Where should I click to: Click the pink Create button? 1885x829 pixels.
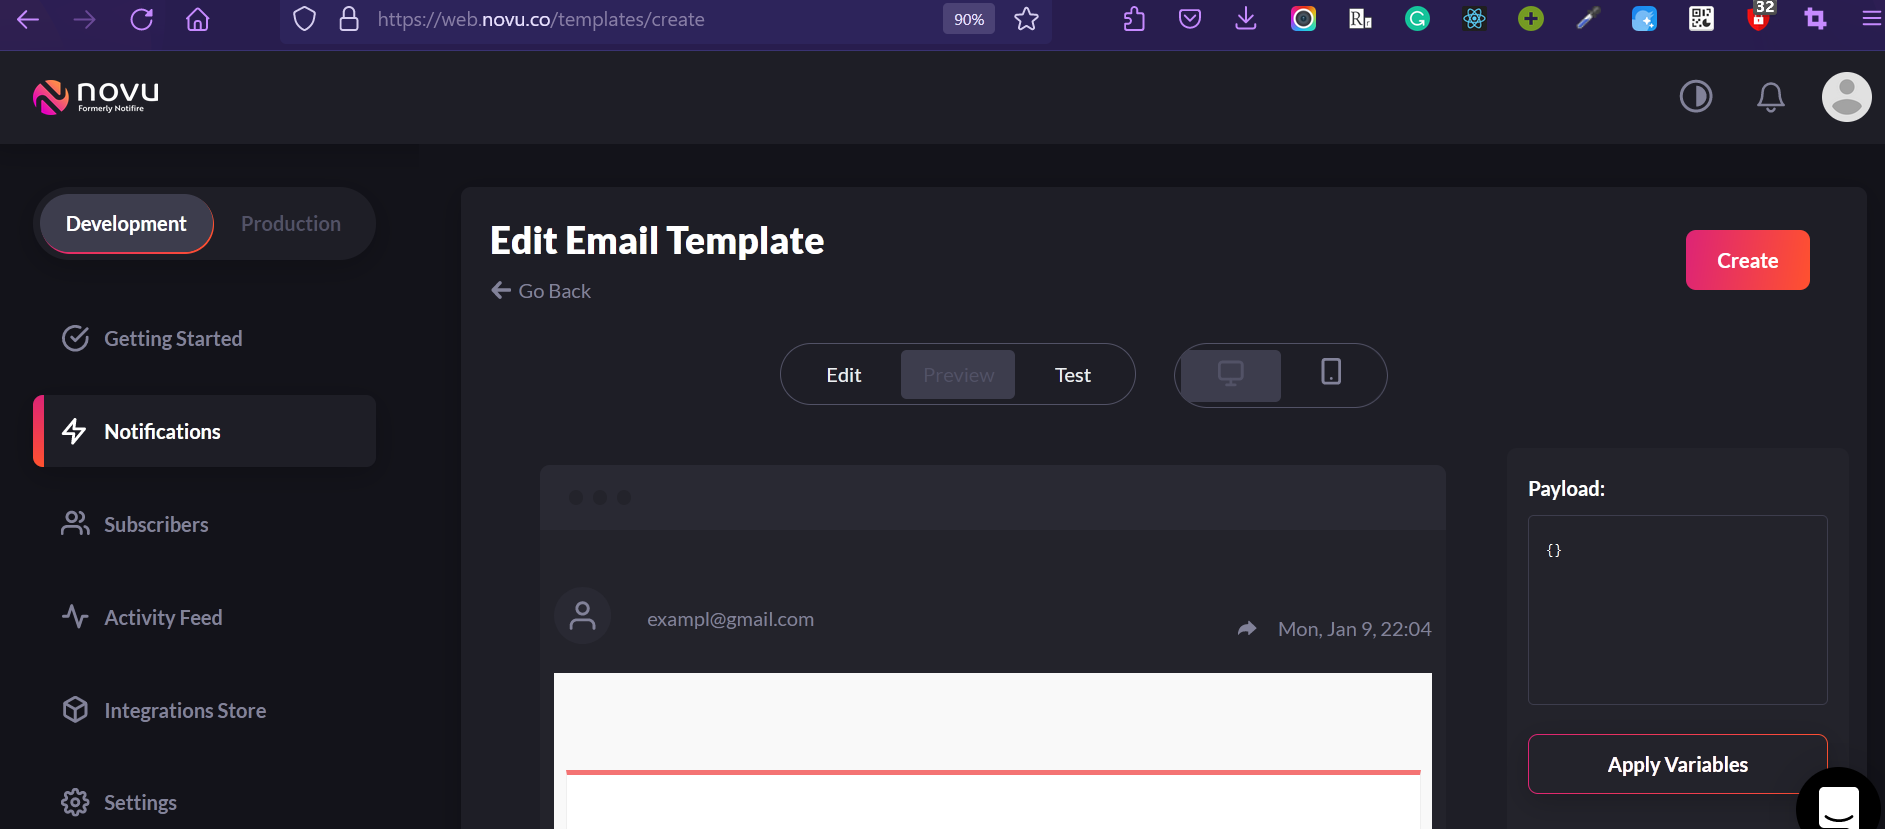tap(1747, 260)
